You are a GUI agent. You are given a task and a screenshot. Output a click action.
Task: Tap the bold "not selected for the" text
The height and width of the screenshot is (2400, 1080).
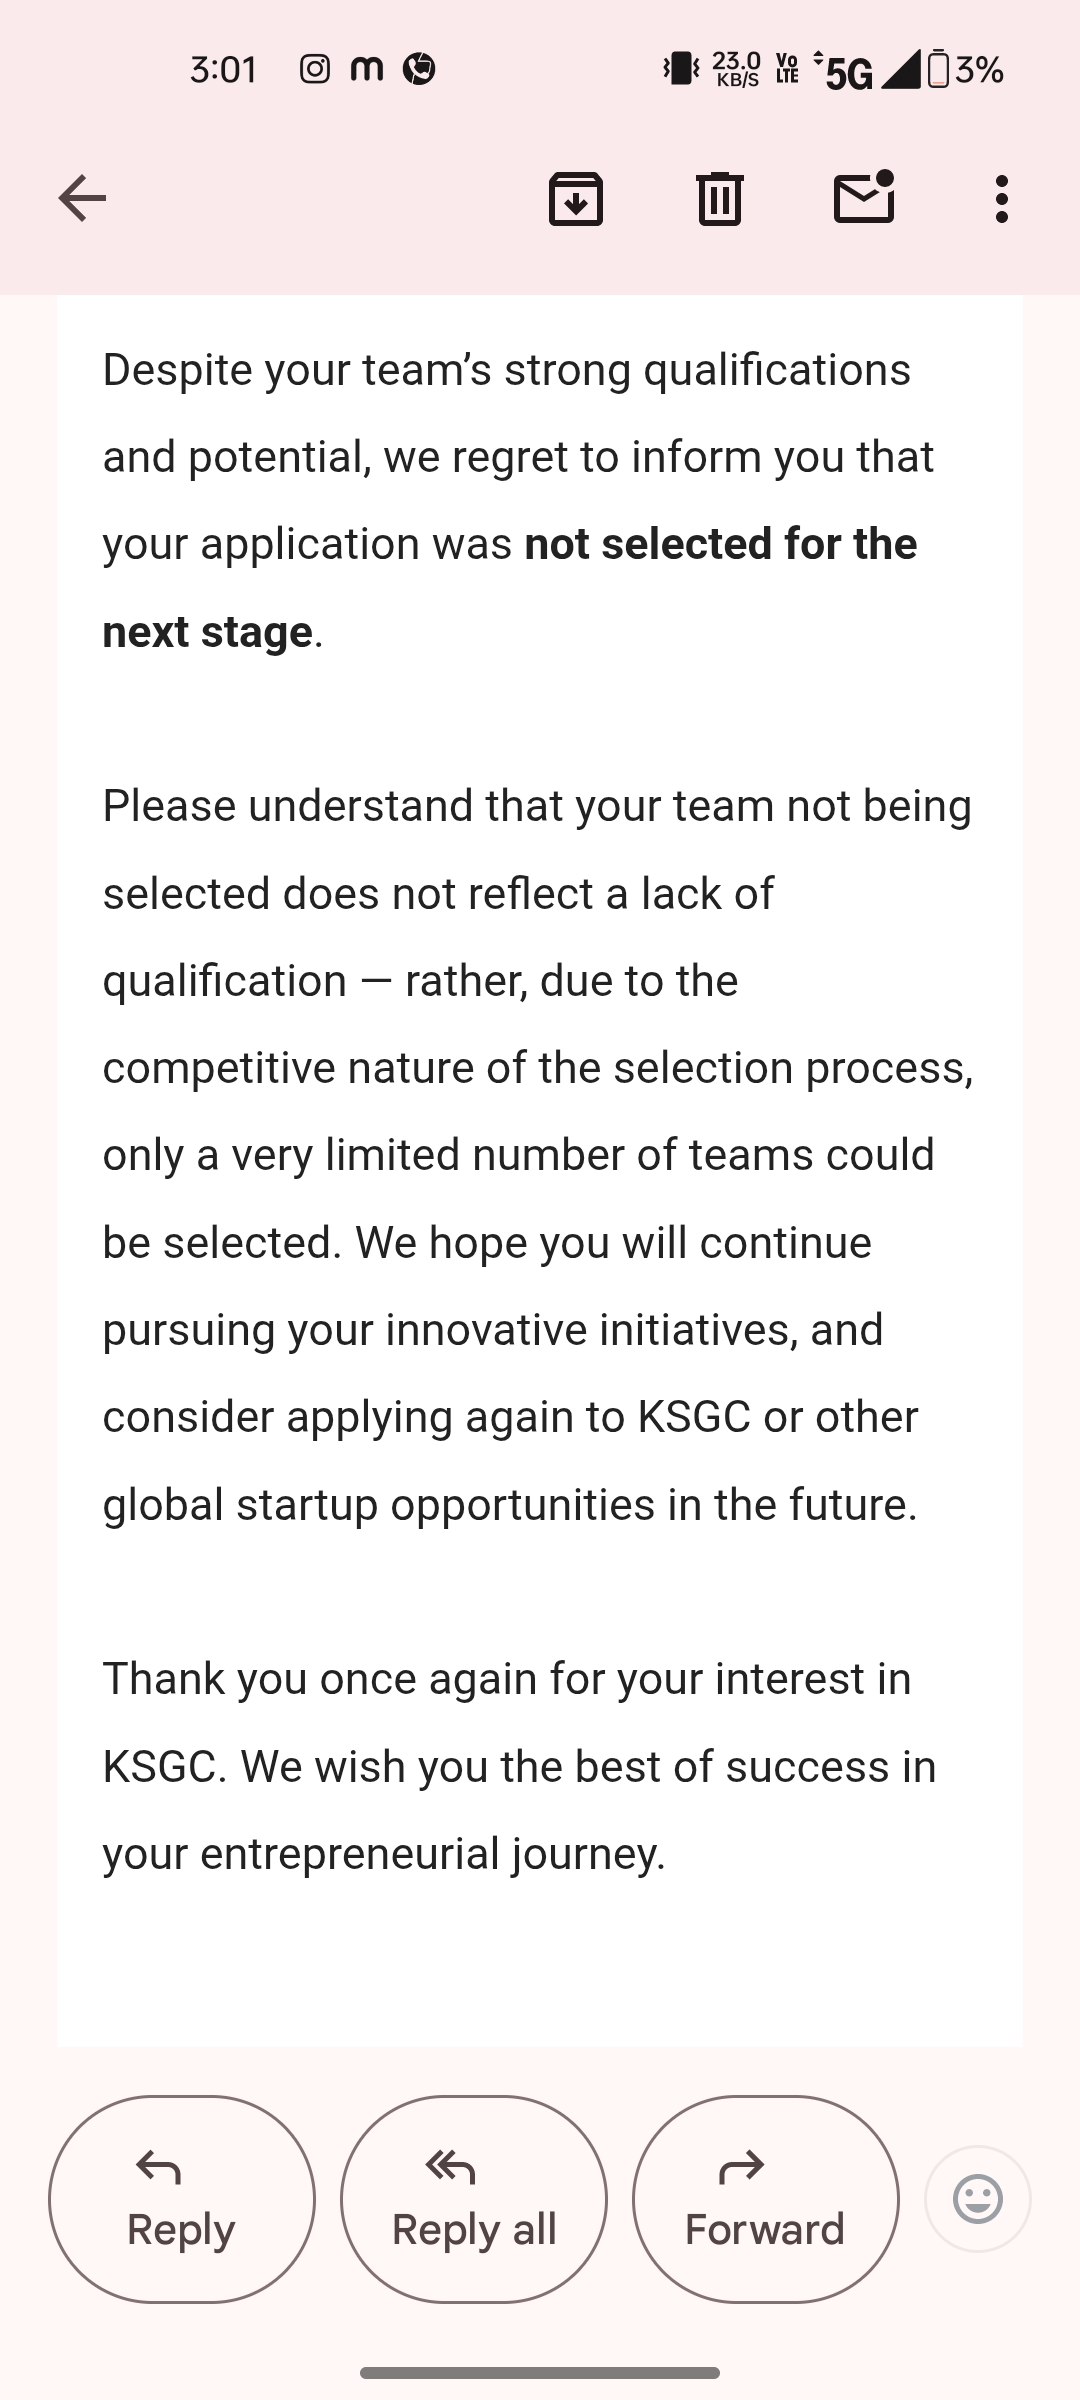pyautogui.click(x=720, y=544)
